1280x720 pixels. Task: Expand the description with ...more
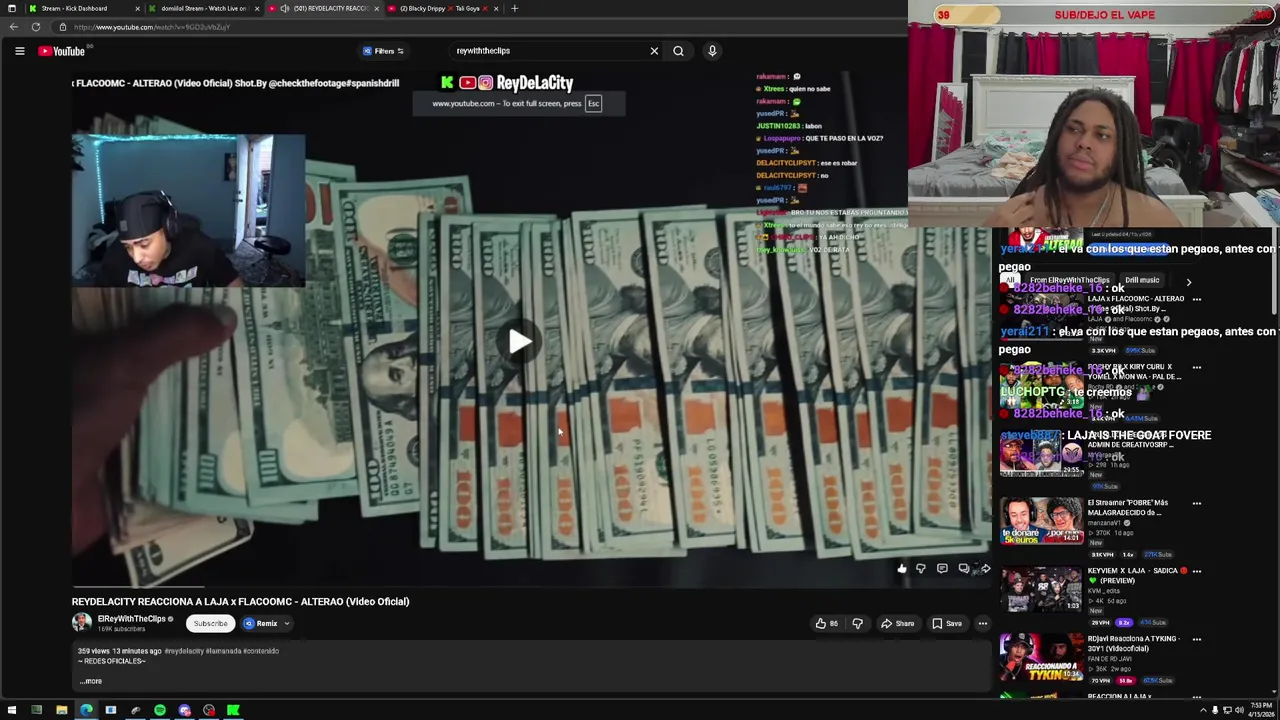pyautogui.click(x=91, y=681)
